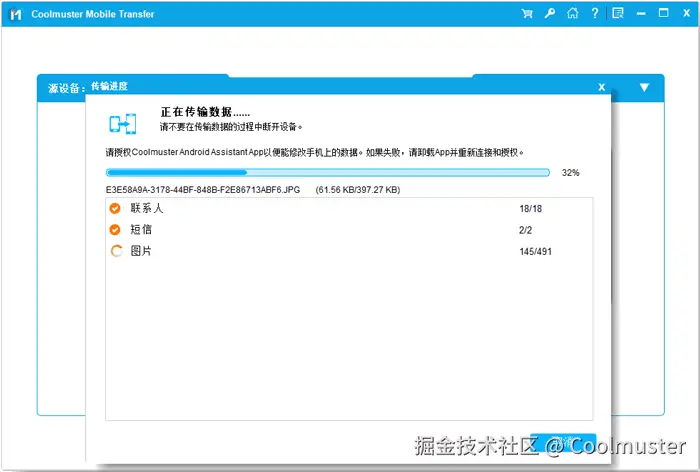Click the transfer progress bar
This screenshot has height=472, width=700.
coord(328,172)
